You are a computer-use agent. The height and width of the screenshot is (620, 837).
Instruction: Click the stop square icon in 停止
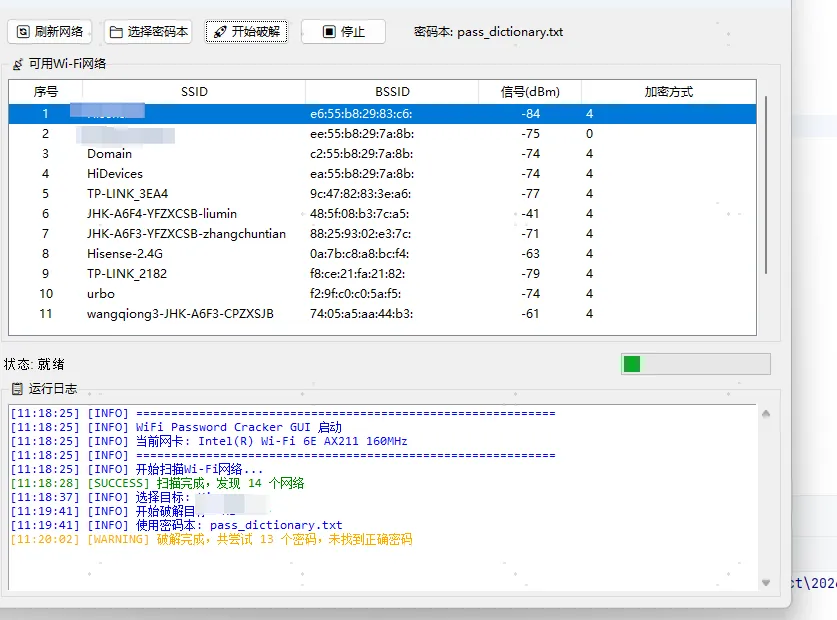(329, 32)
